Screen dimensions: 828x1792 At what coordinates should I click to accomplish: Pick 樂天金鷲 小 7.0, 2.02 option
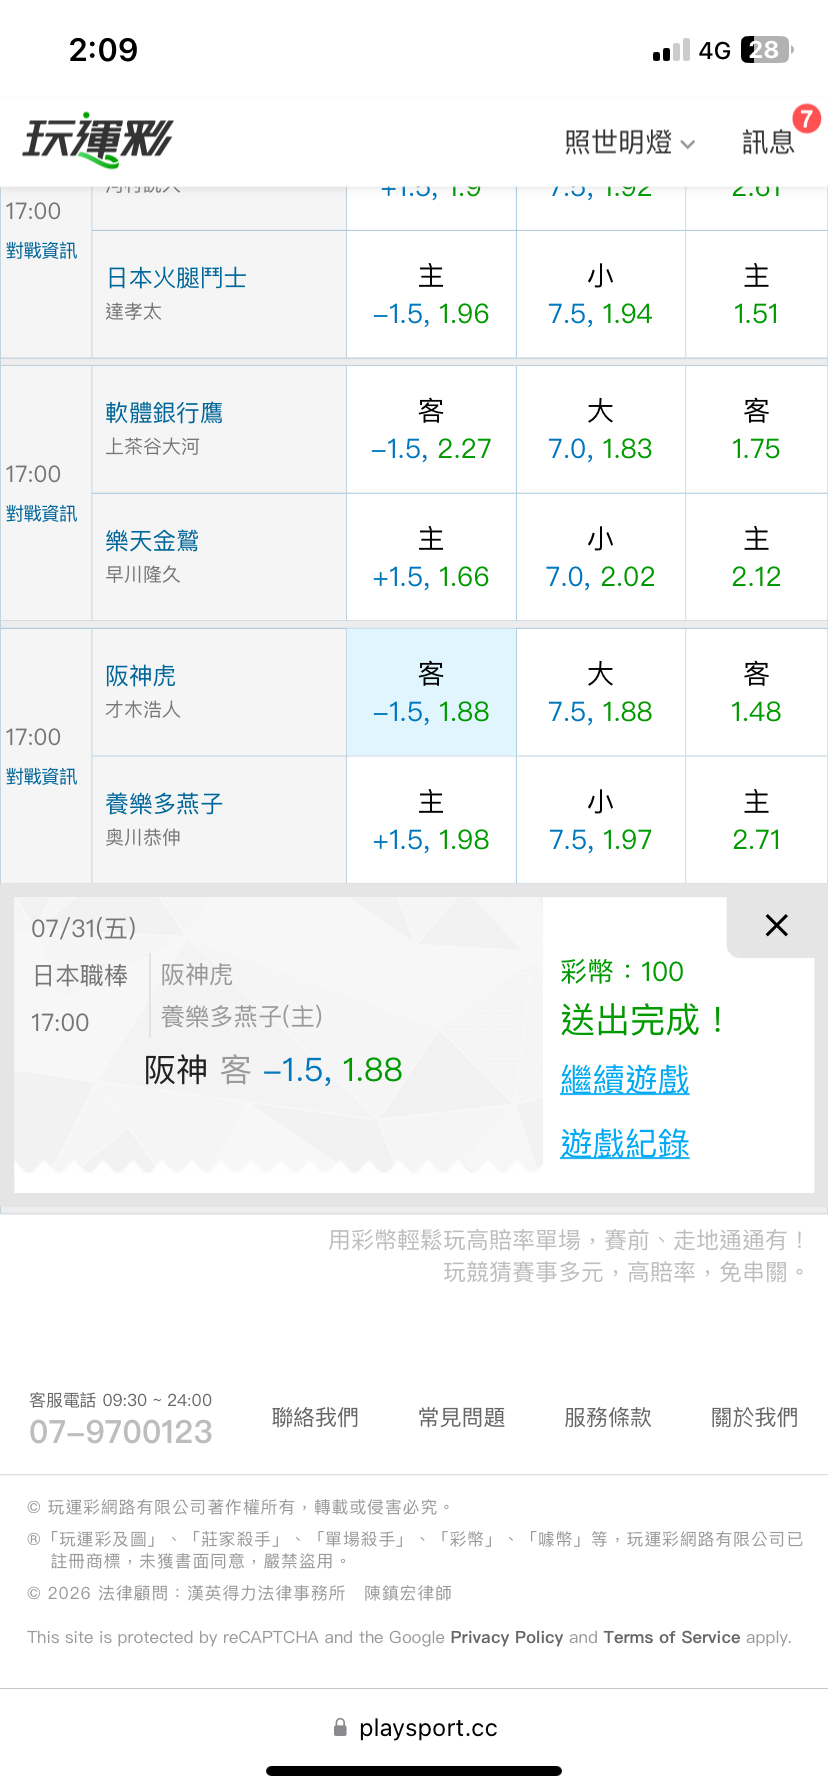click(x=600, y=557)
